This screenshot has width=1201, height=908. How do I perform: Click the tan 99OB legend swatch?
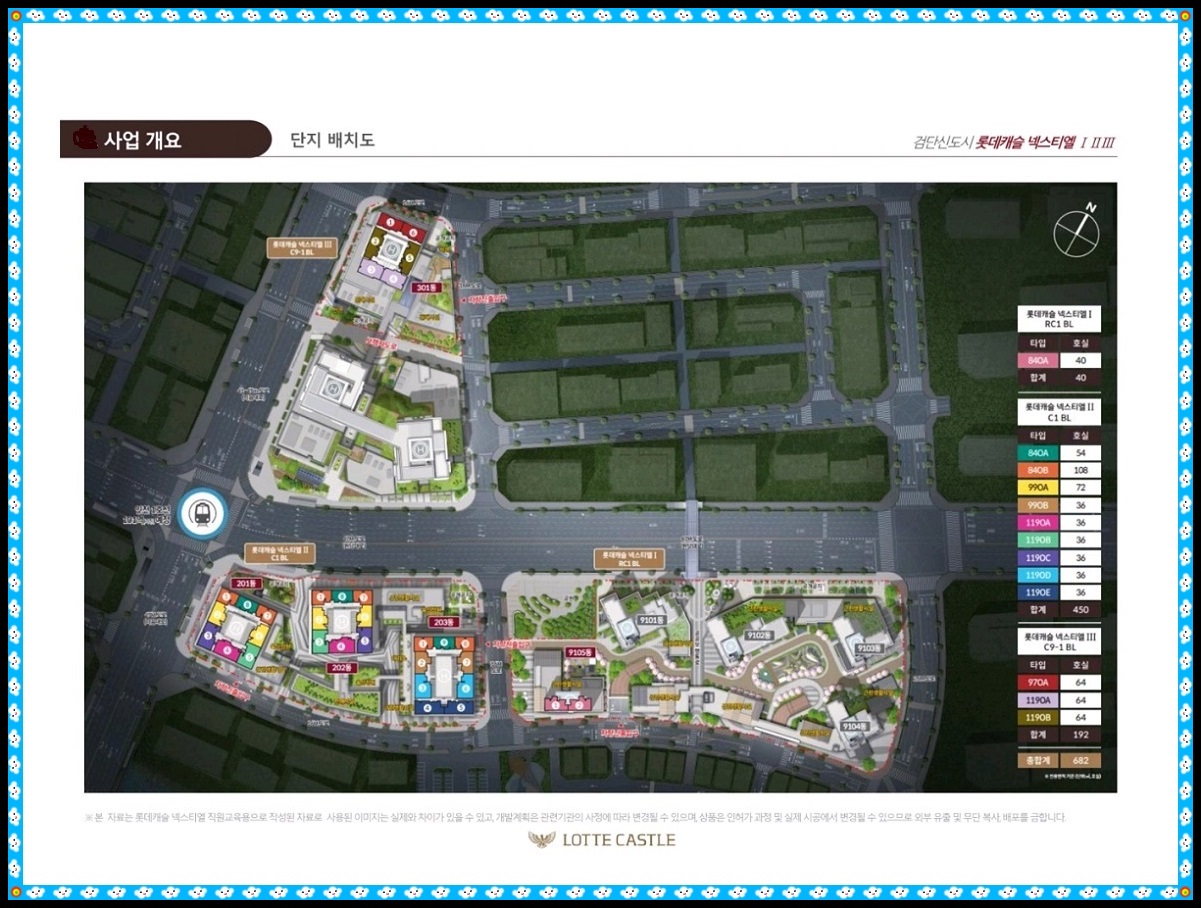click(1039, 505)
